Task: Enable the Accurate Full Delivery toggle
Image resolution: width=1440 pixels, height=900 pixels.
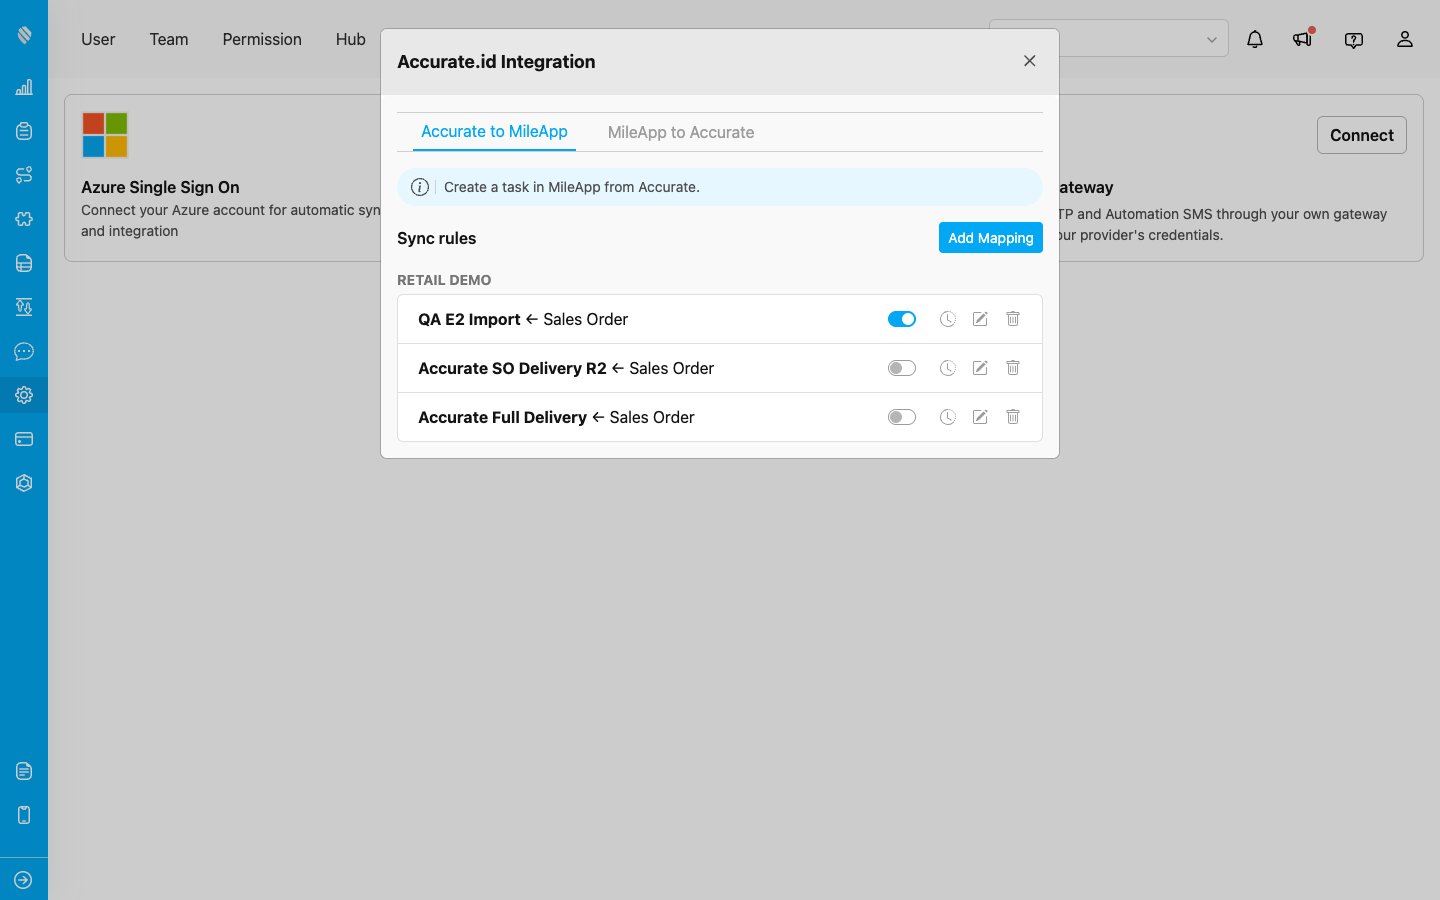Action: tap(902, 417)
